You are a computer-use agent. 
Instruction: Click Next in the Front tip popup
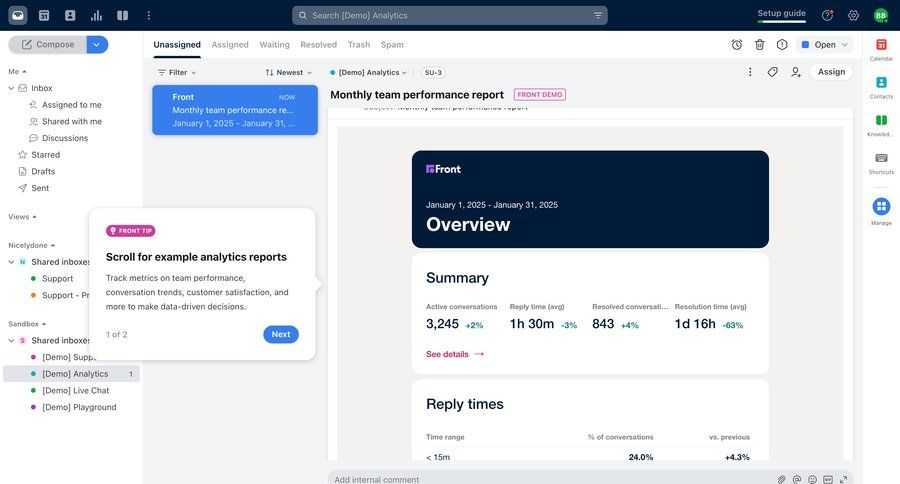coord(281,334)
